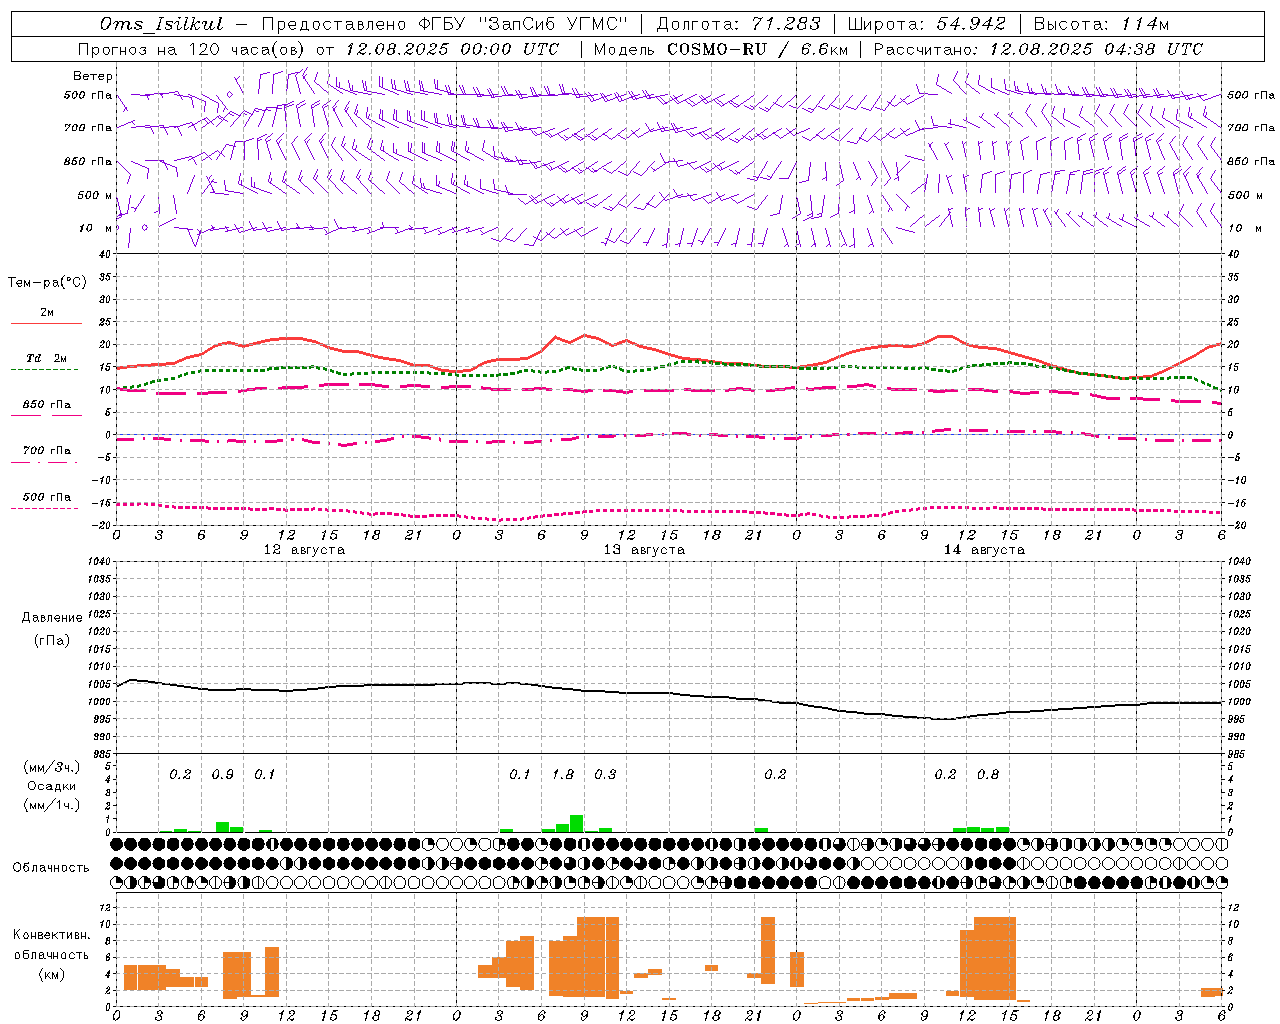Click the Высота: 114м value
Screen dimensions: 1280x1024
pyautogui.click(x=1101, y=24)
